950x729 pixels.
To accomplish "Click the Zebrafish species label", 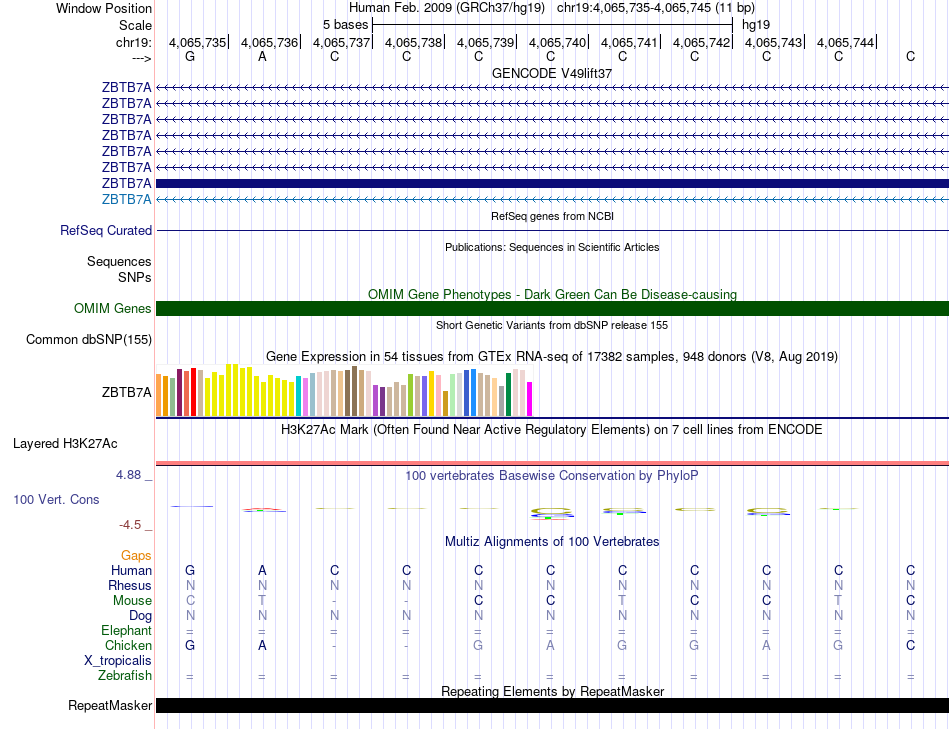I will [x=125, y=675].
